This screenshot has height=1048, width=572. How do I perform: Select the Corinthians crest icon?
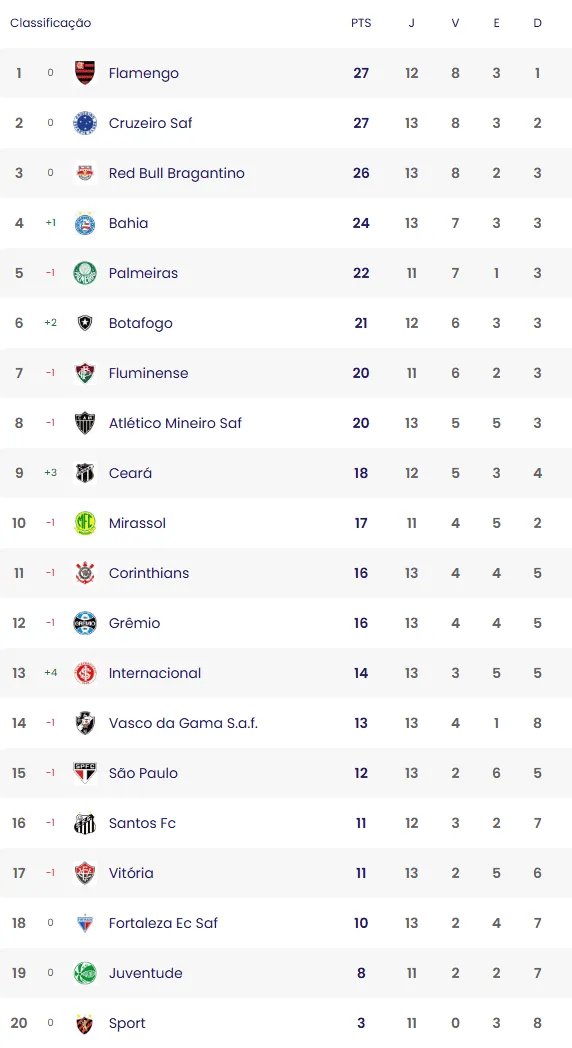85,573
